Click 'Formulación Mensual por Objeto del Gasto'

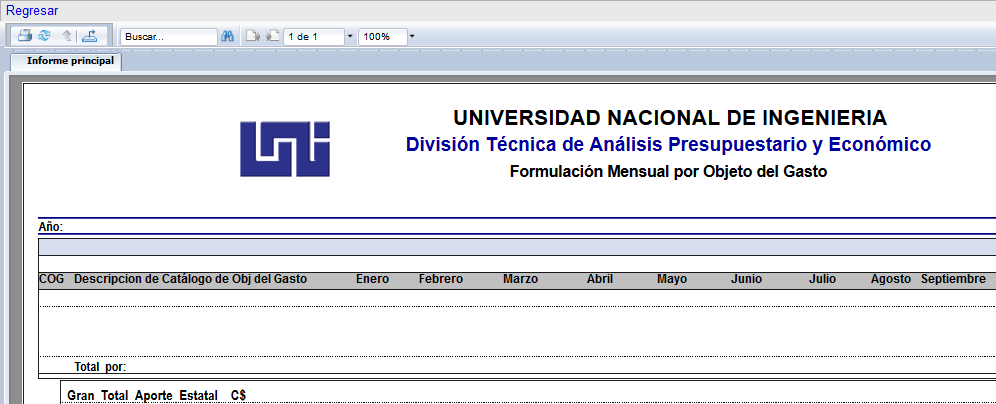pyautogui.click(x=668, y=172)
